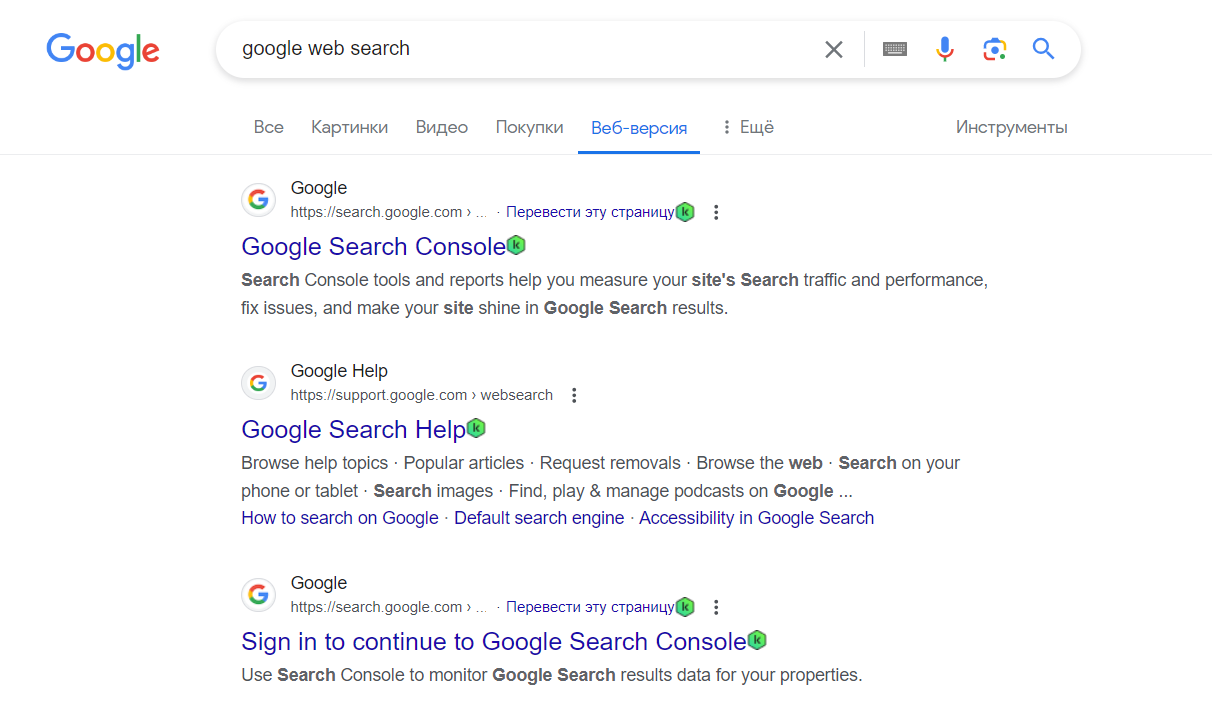Switch to the Видео tab
The width and height of the screenshot is (1212, 701).
coord(442,127)
